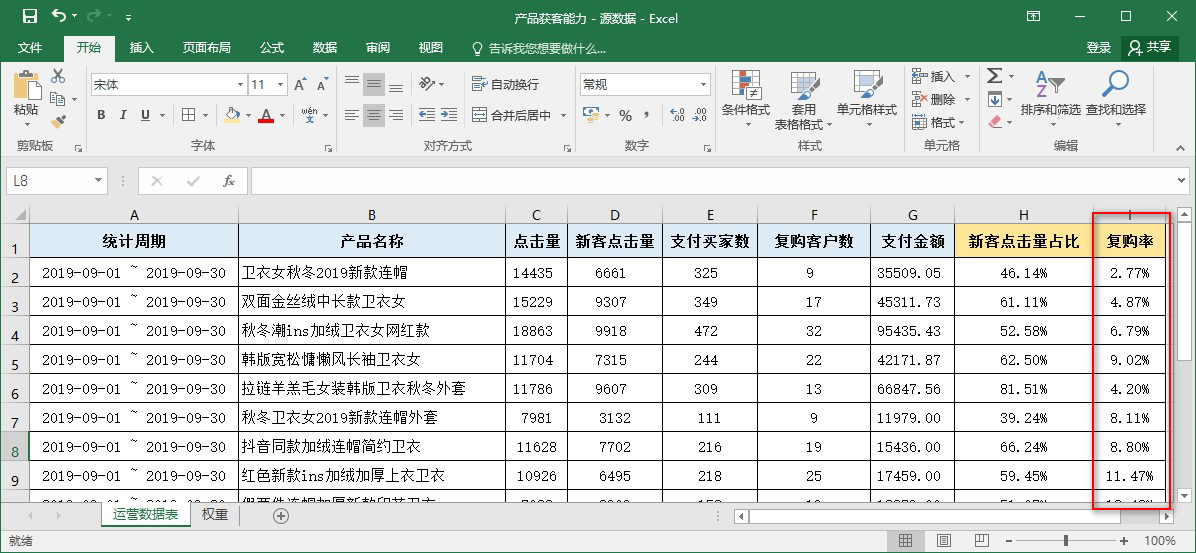
Task: Click the Undo arrow icon
Action: pyautogui.click(x=59, y=16)
